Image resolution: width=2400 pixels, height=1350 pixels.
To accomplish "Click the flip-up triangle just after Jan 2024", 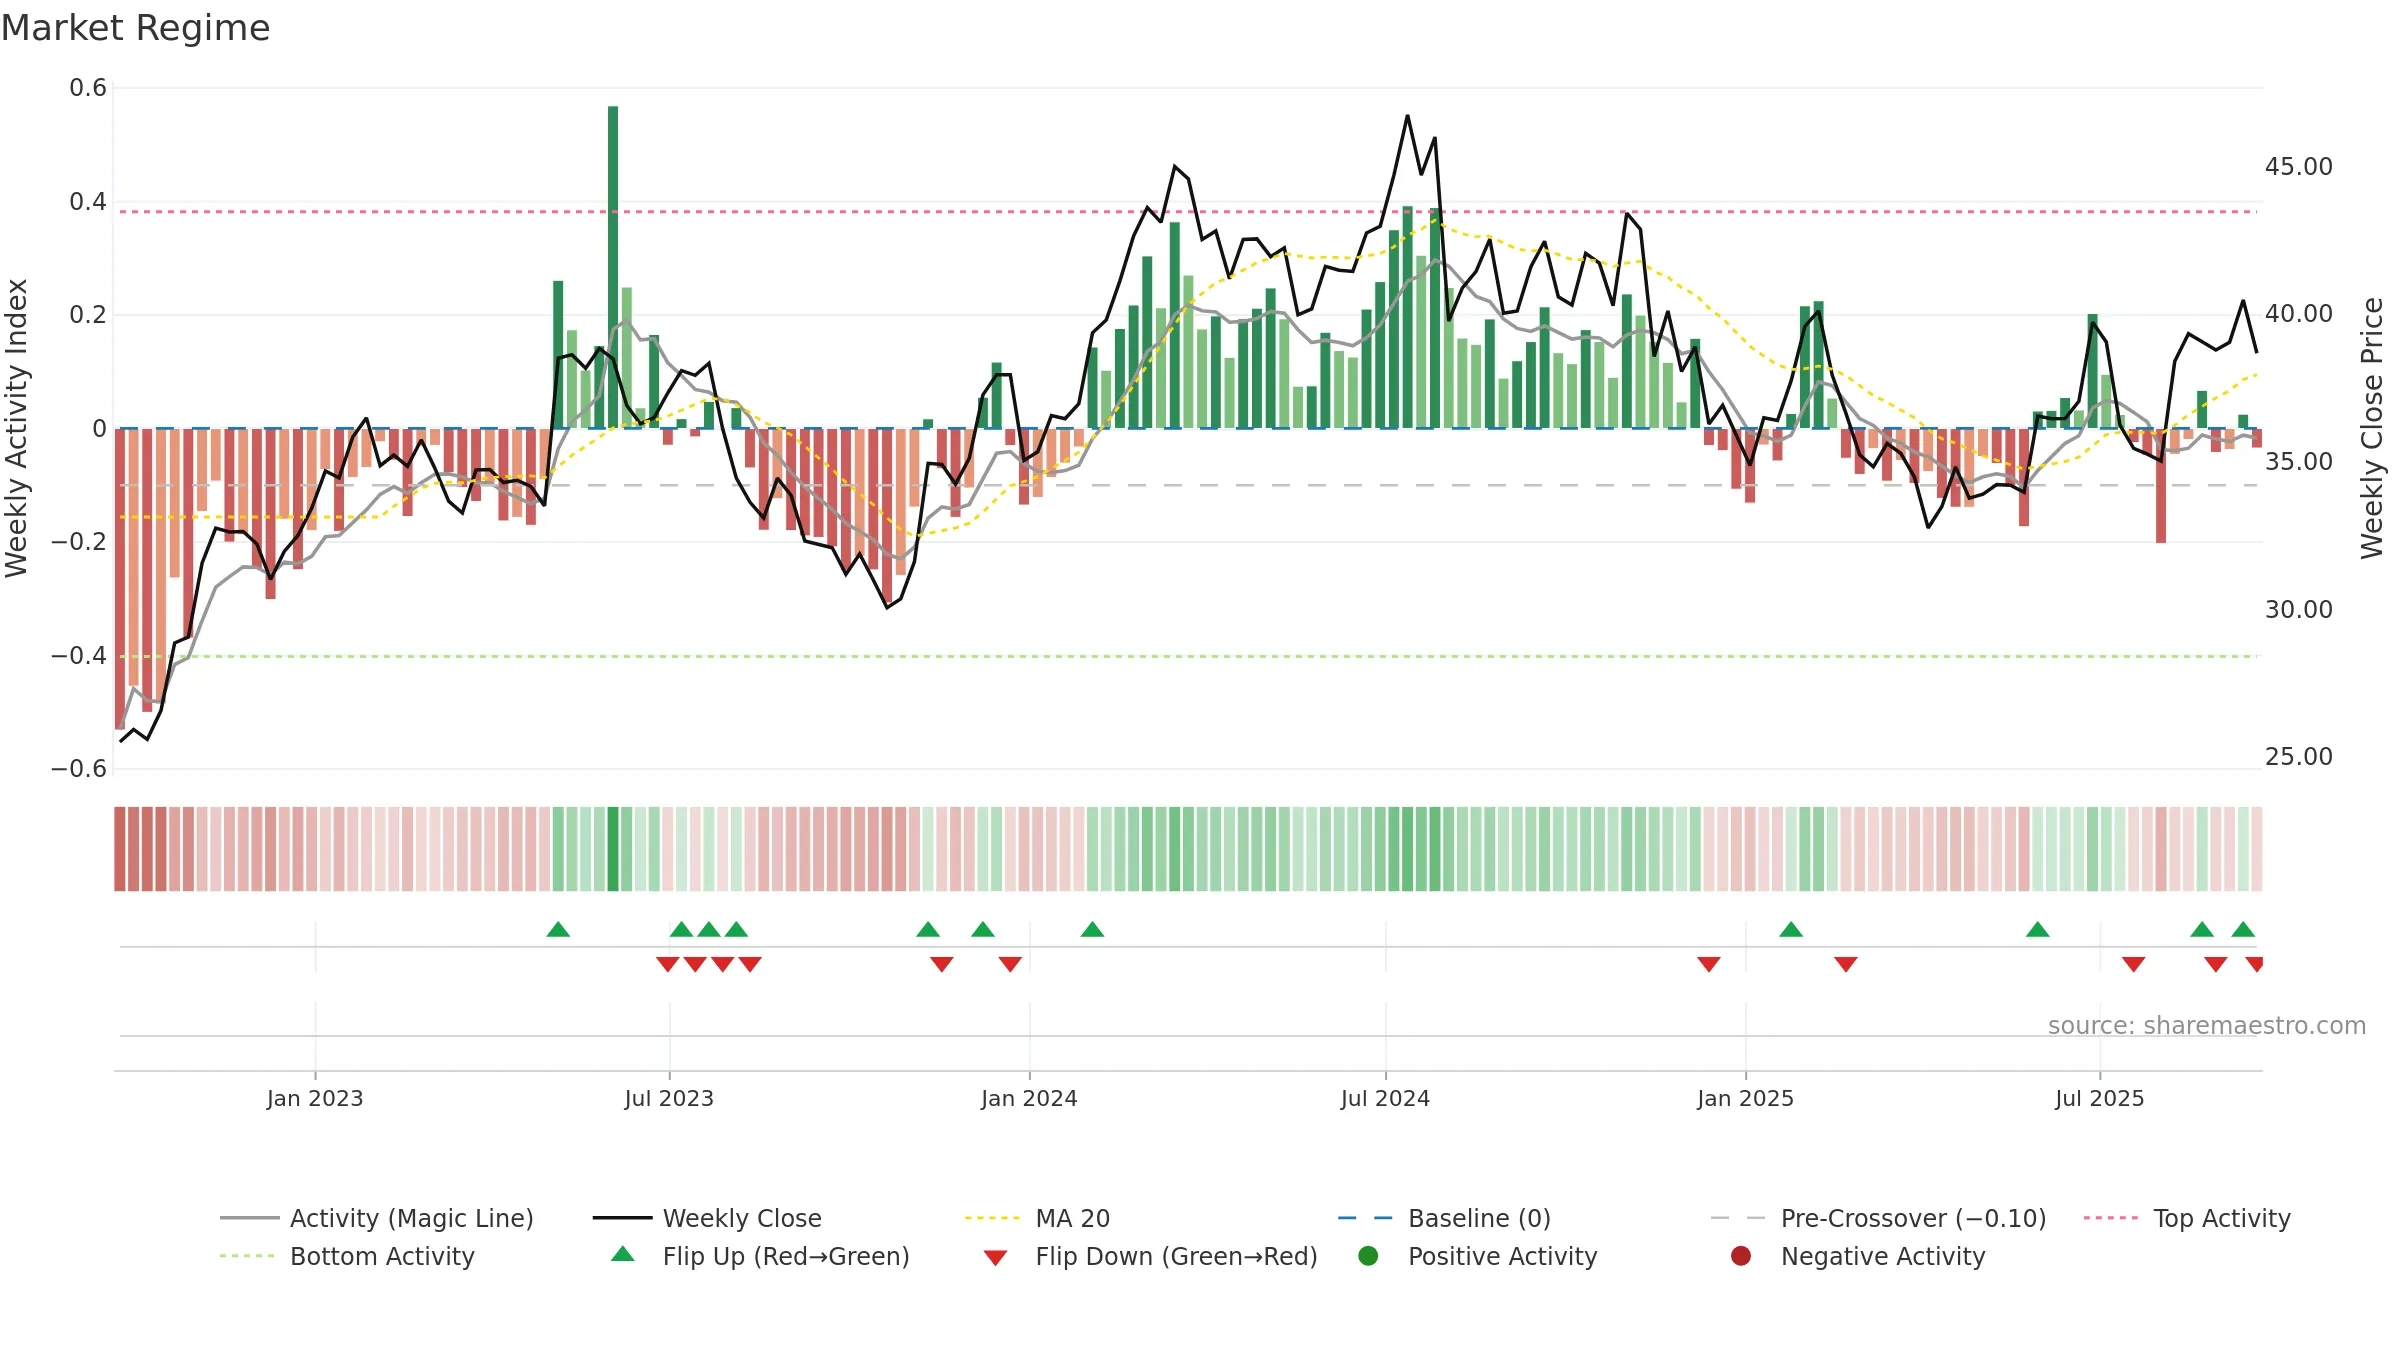I will pyautogui.click(x=1092, y=929).
